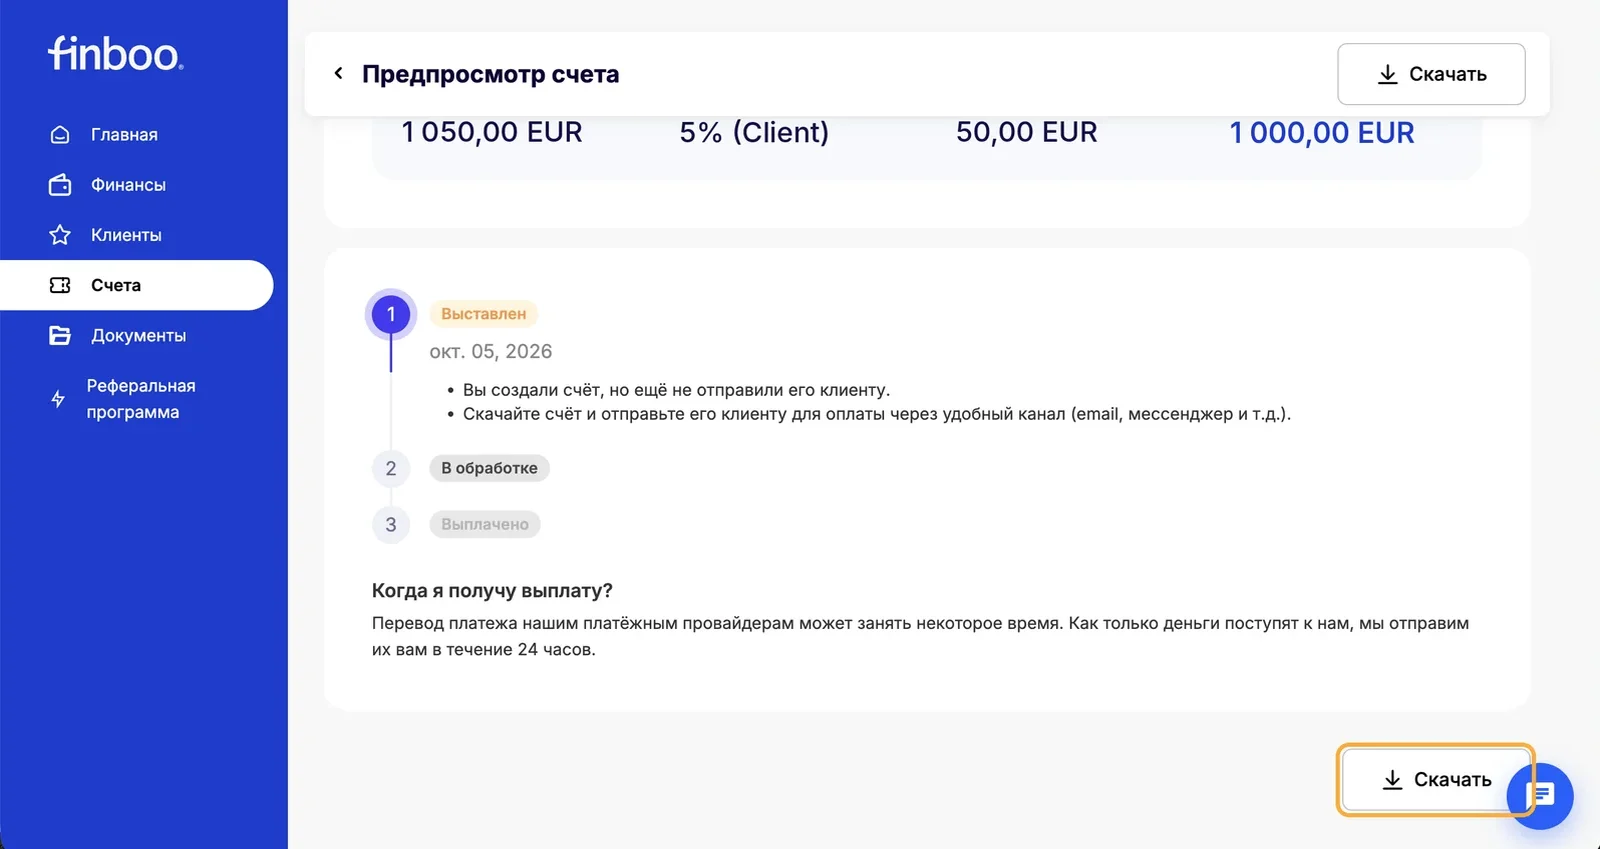Select the Документы menu item
The height and width of the screenshot is (849, 1600).
point(137,336)
